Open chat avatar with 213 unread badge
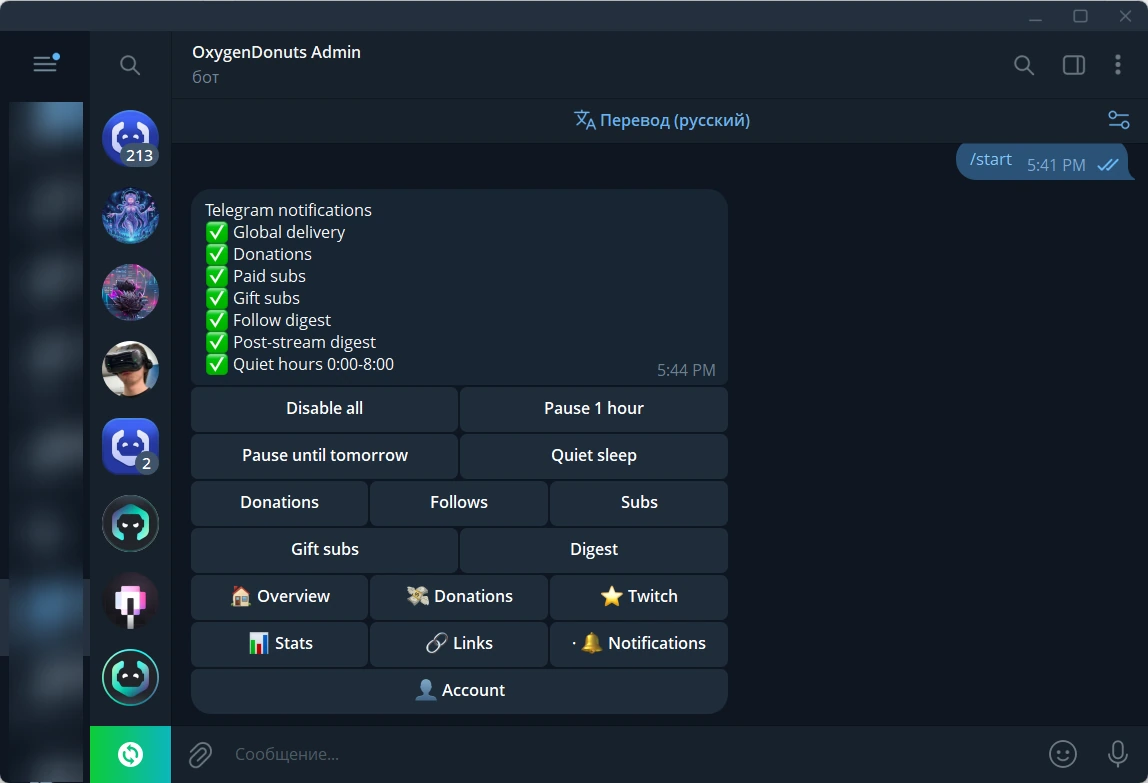 tap(130, 138)
